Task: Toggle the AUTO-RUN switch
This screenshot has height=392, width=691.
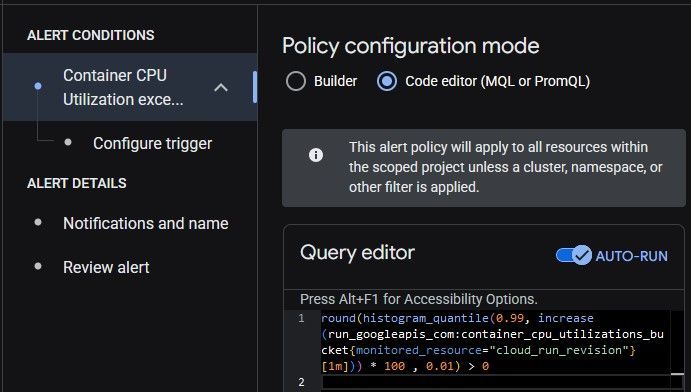Action: pos(574,255)
